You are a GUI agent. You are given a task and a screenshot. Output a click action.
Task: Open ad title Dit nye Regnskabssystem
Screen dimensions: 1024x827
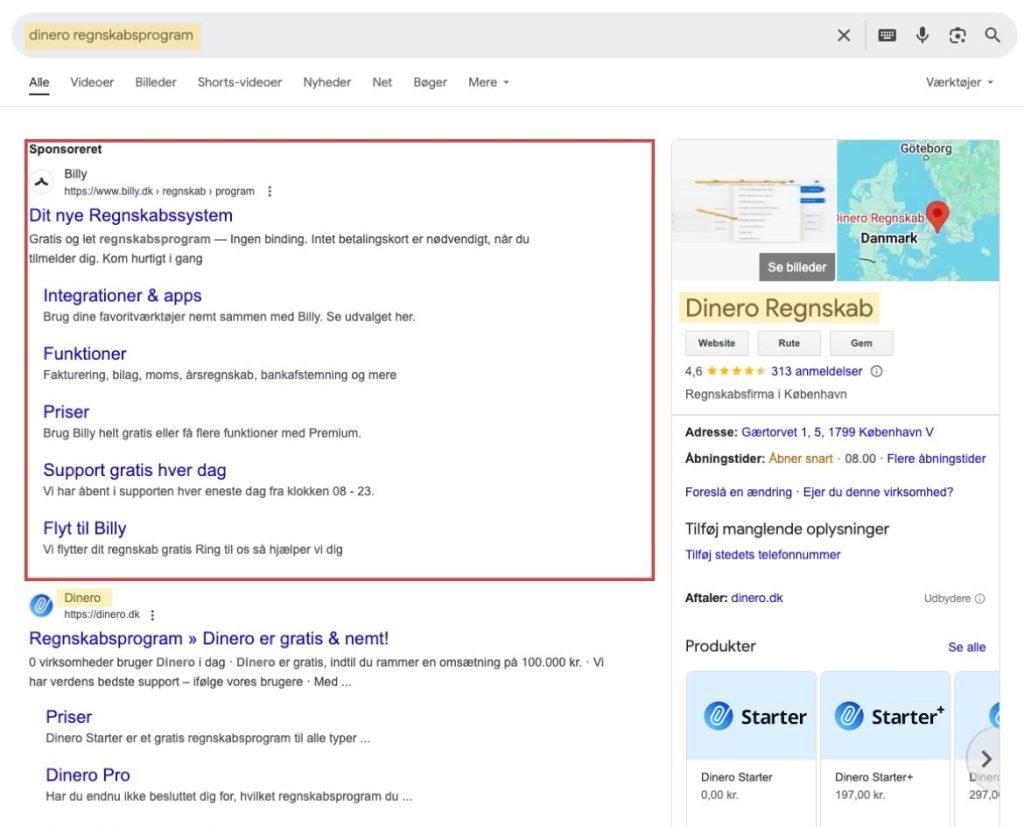[131, 216]
